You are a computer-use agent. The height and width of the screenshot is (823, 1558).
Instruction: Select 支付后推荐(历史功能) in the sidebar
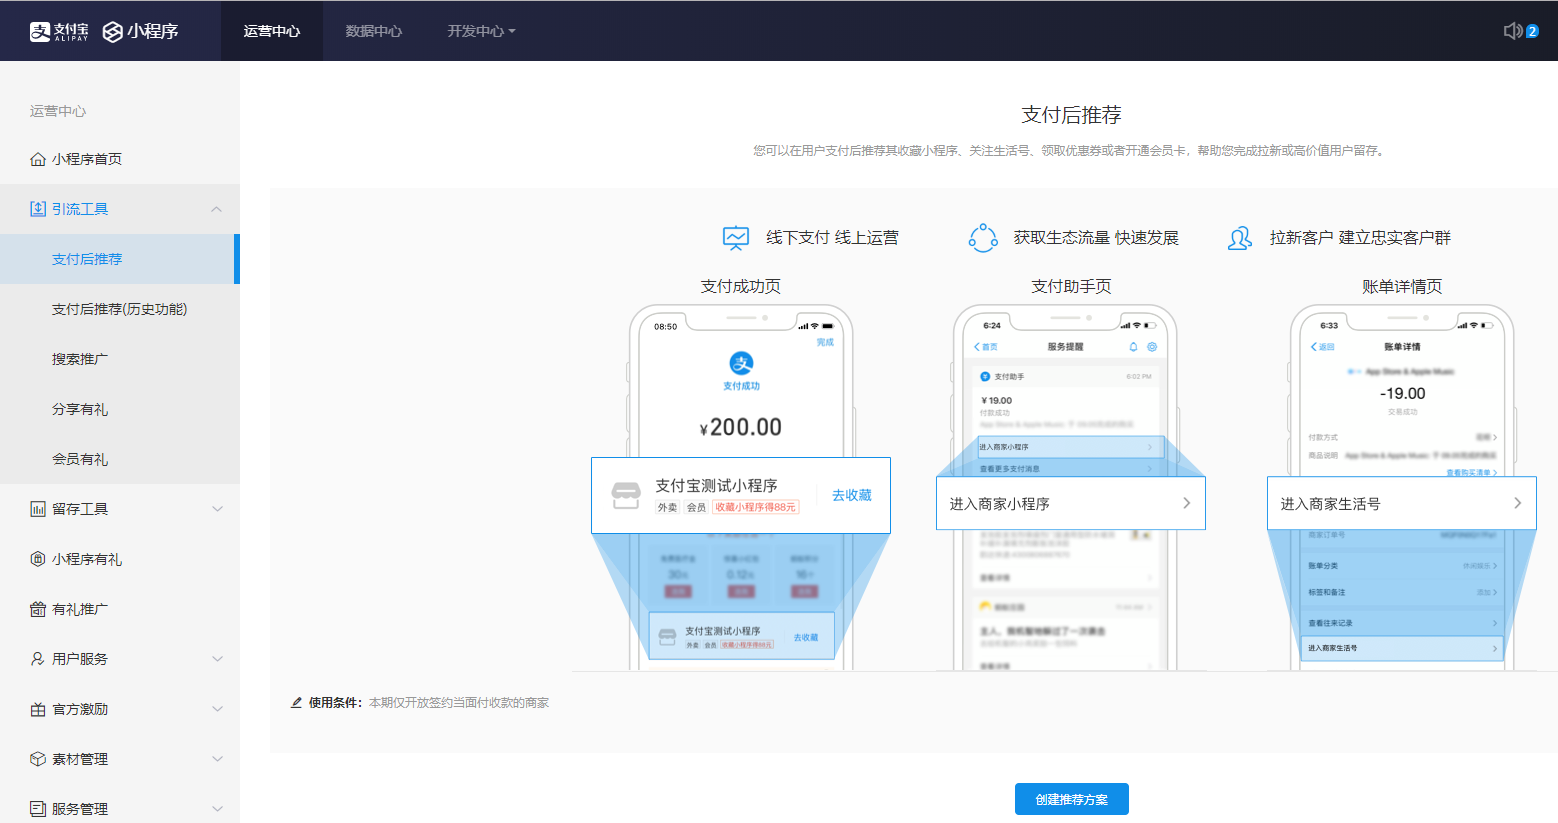click(120, 309)
